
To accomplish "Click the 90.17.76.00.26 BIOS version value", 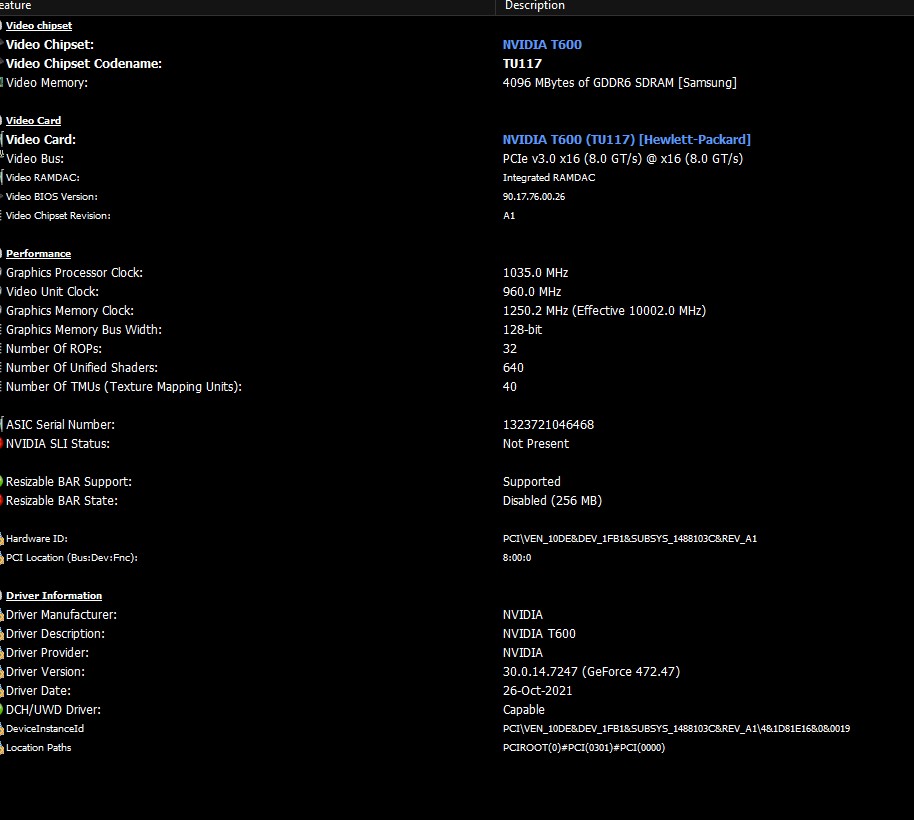I will (x=534, y=197).
